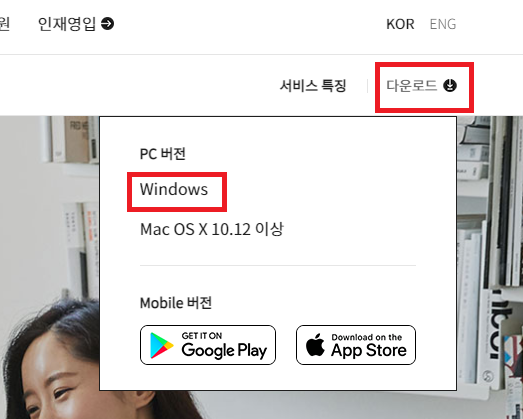Select the KOR language option
The height and width of the screenshot is (419, 523).
[x=400, y=24]
